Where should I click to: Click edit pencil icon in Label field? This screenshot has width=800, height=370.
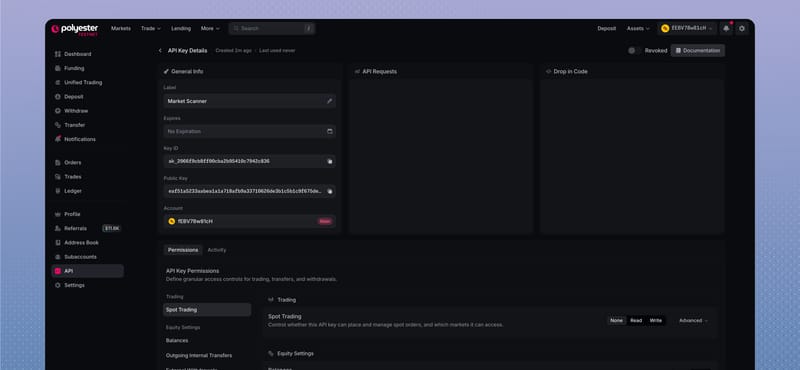[x=330, y=101]
